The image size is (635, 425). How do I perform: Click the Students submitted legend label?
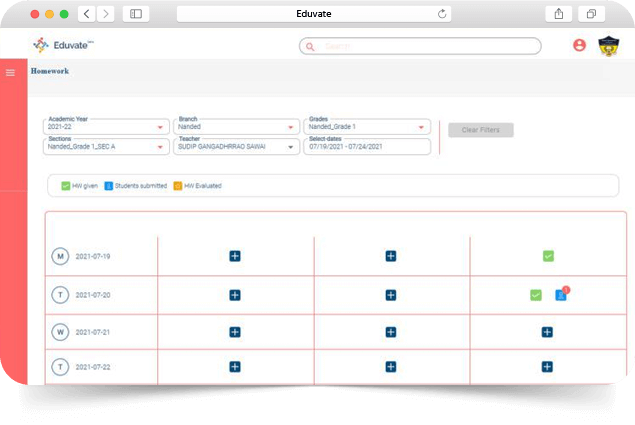141,186
